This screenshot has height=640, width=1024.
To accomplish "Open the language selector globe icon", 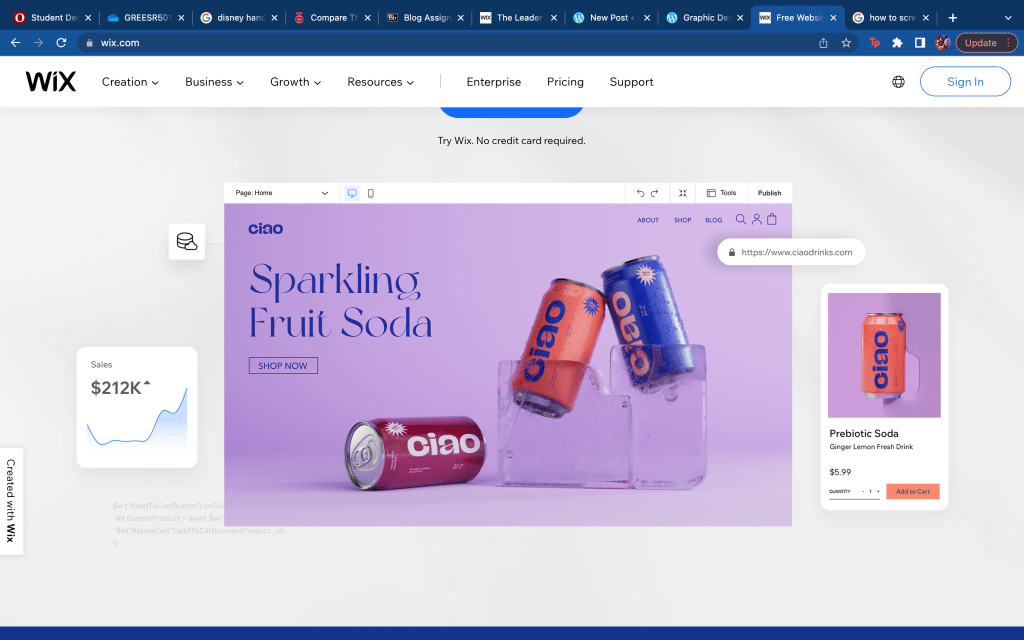I will (899, 82).
